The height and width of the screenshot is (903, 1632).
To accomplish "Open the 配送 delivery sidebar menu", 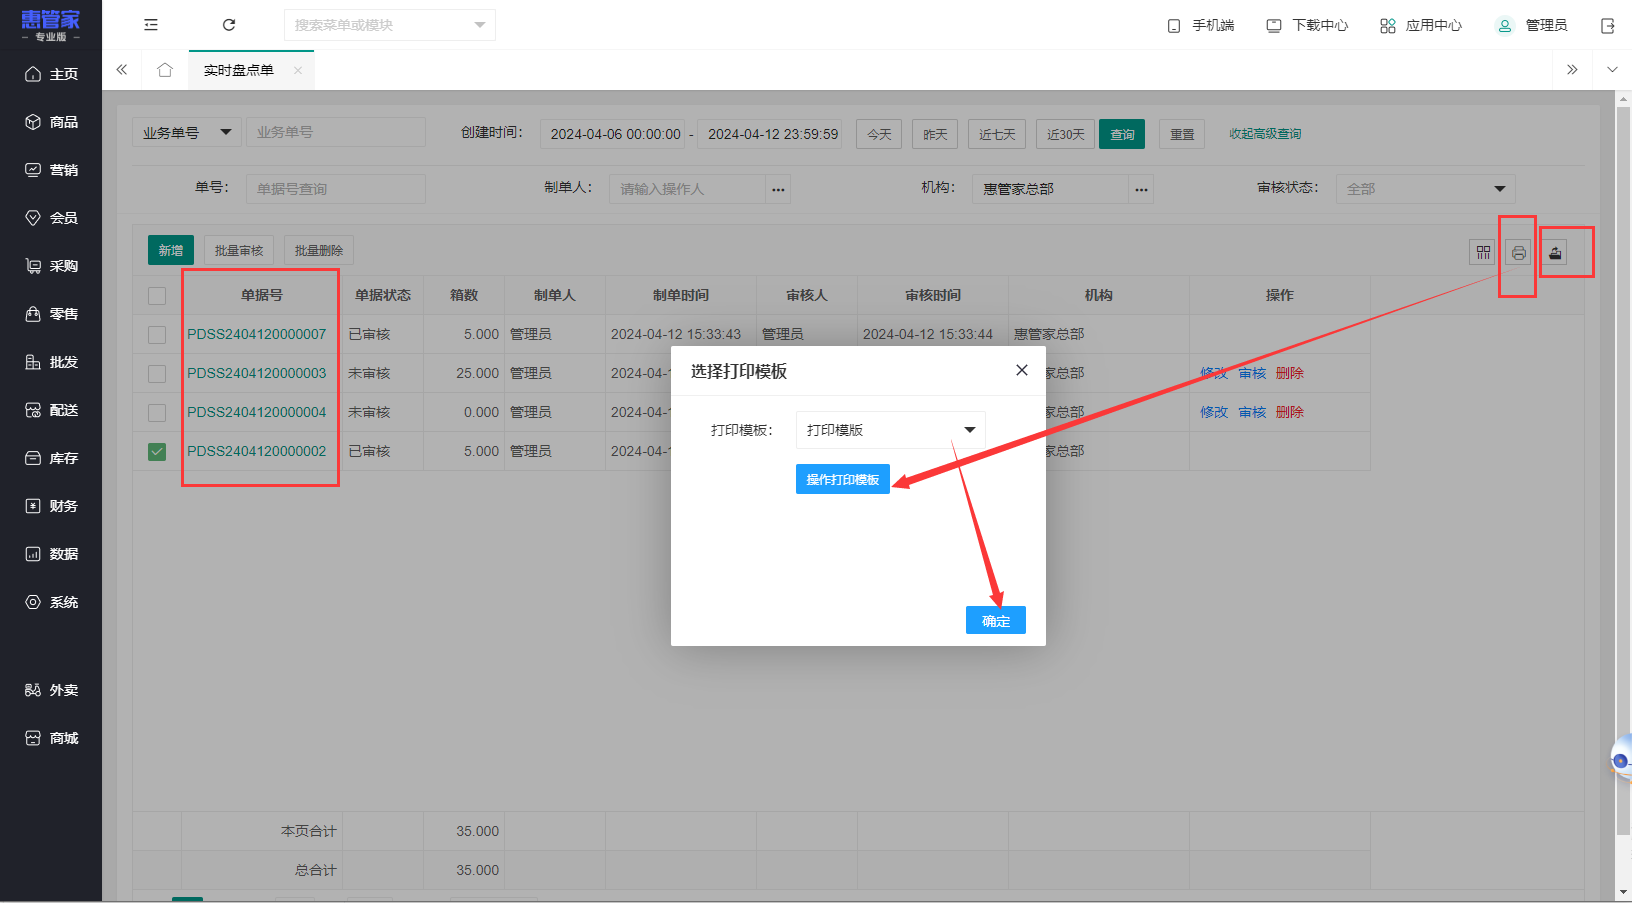I will point(51,410).
